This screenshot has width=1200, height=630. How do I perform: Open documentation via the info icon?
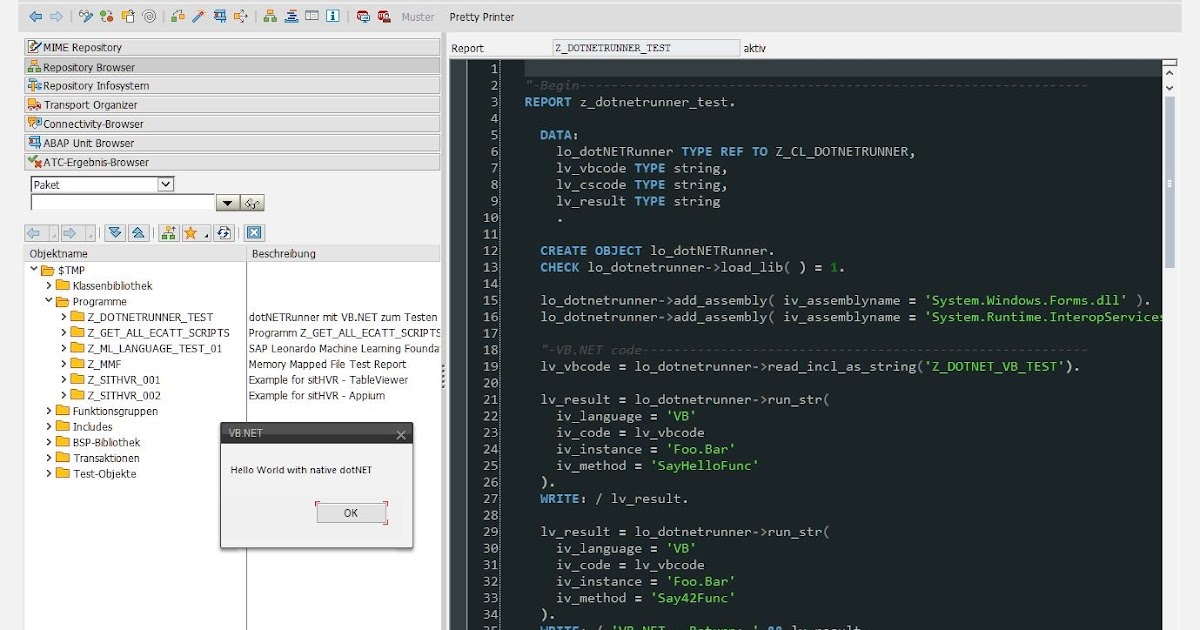point(332,16)
